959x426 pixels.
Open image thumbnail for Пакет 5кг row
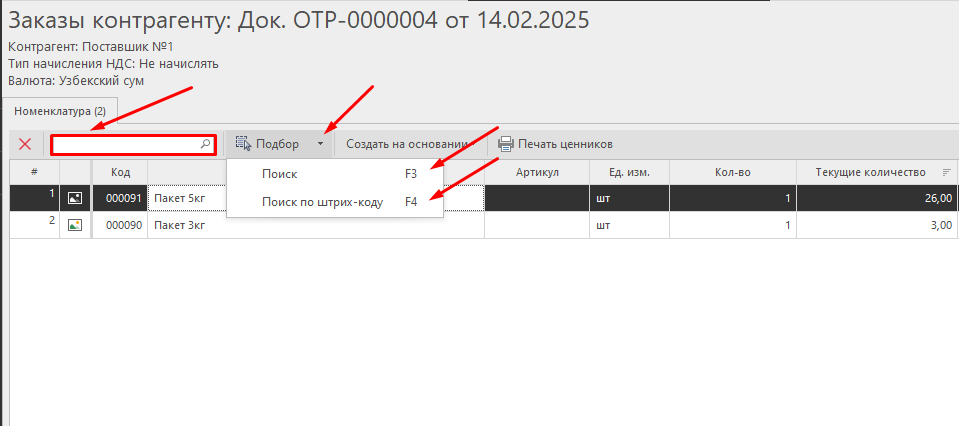[x=75, y=199]
